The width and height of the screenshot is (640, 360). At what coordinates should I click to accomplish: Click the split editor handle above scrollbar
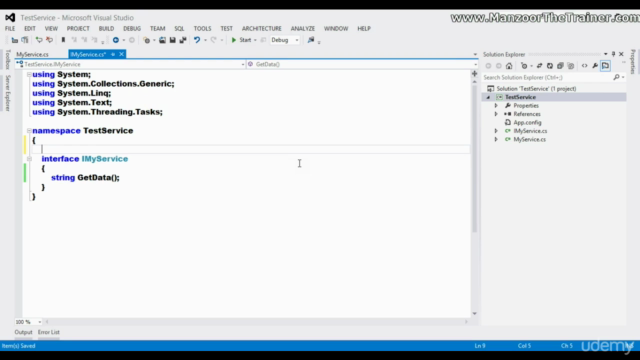[474, 74]
